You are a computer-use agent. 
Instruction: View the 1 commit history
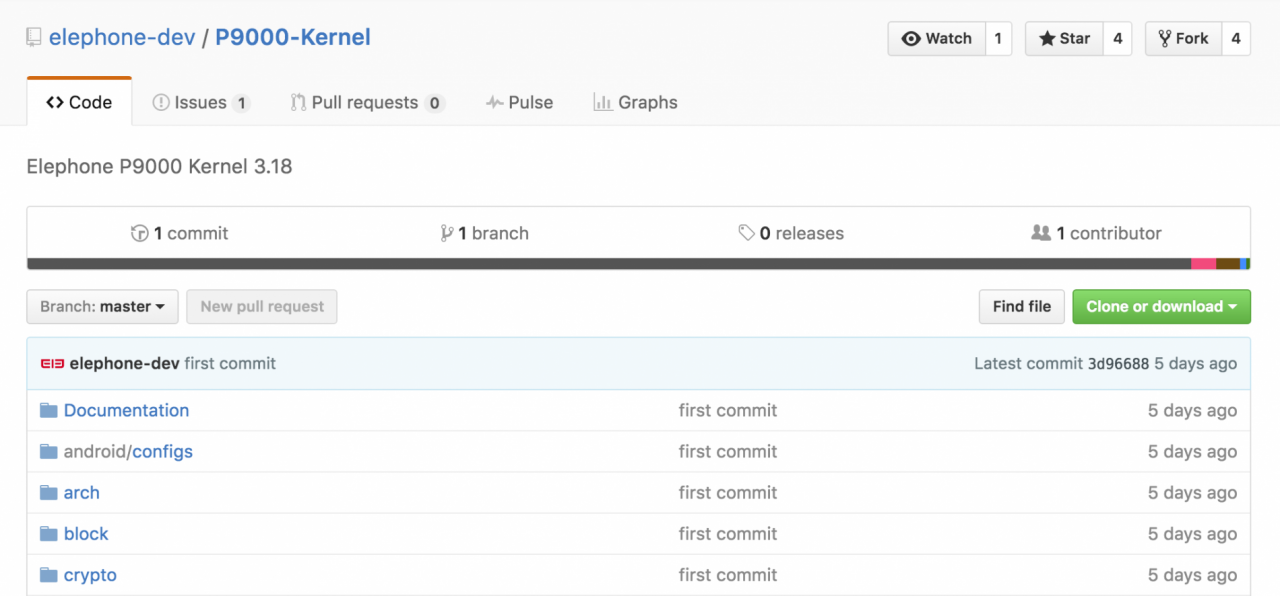click(180, 233)
